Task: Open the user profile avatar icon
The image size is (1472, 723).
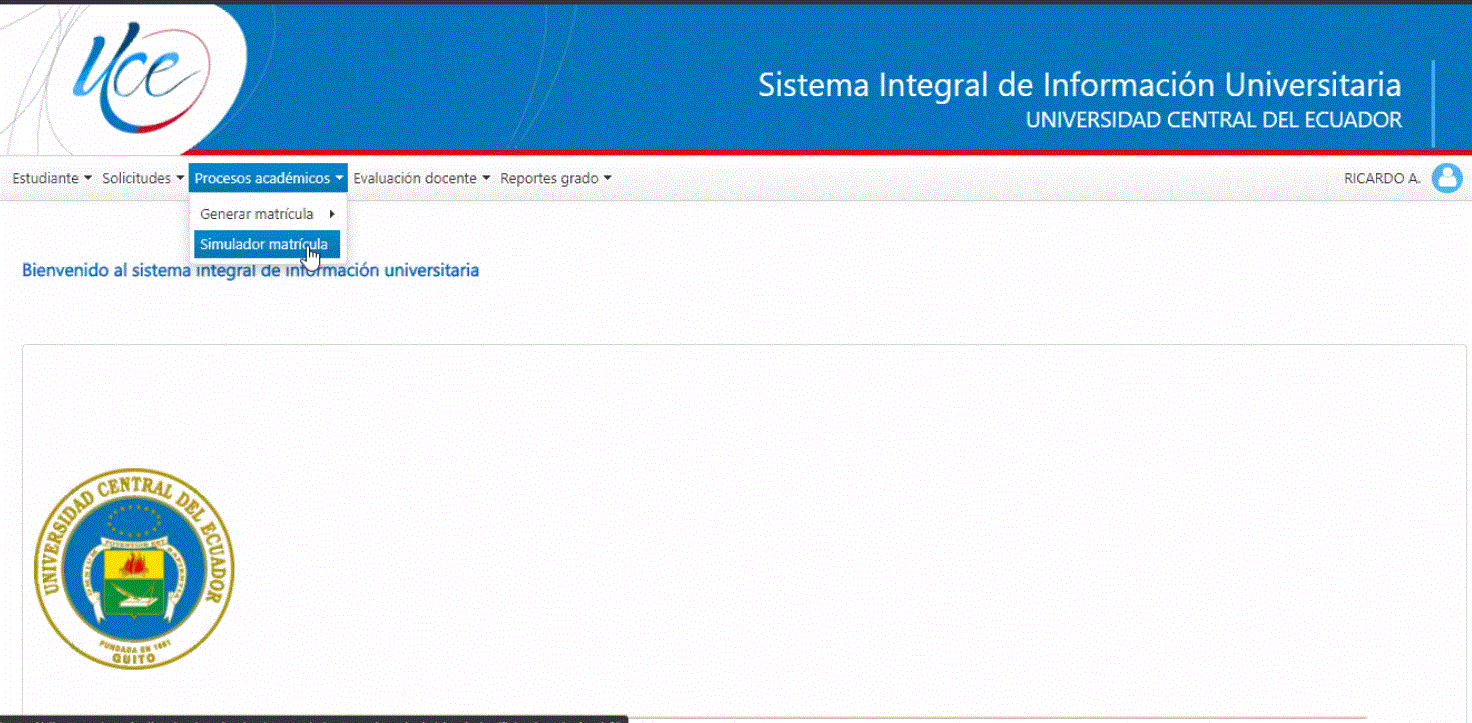Action: pos(1447,178)
